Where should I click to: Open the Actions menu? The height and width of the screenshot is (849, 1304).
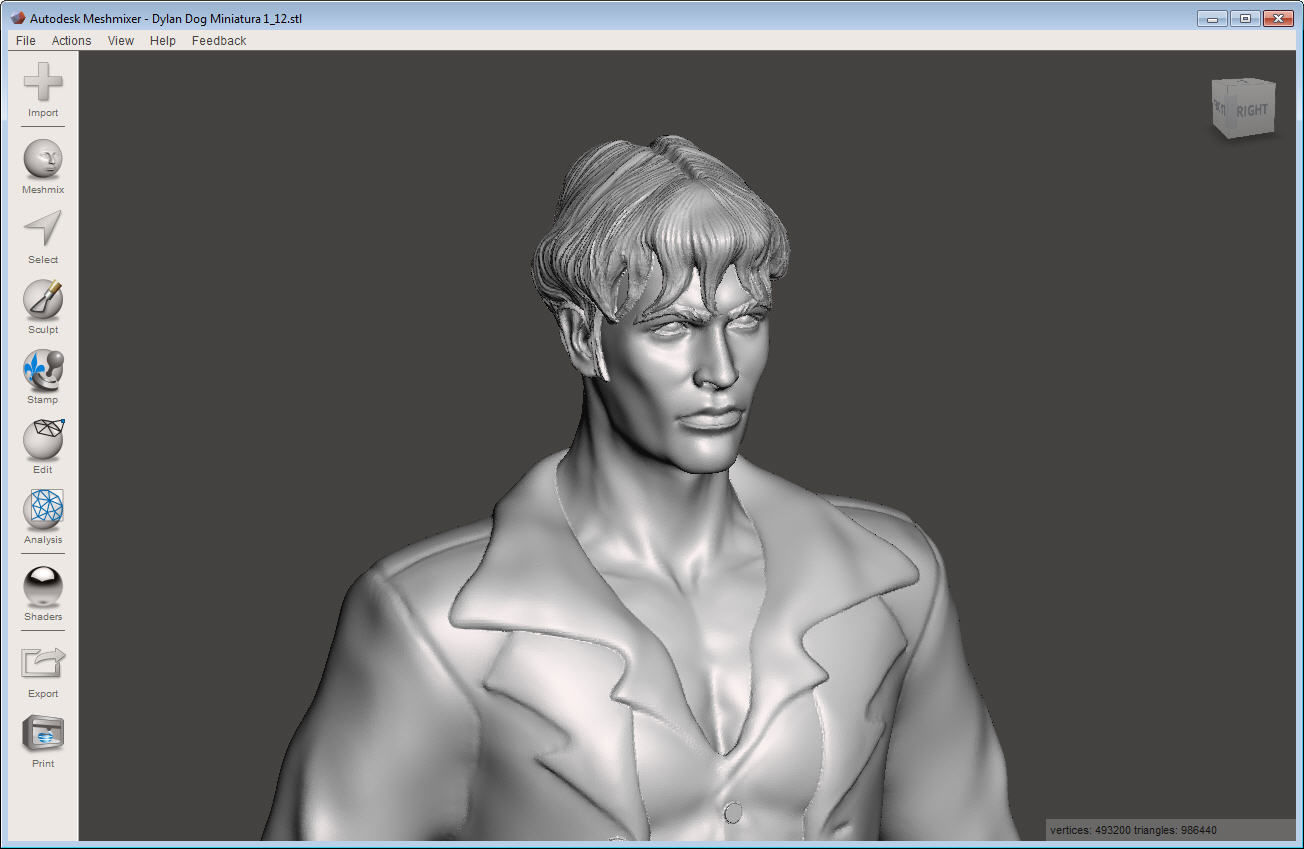pyautogui.click(x=71, y=41)
